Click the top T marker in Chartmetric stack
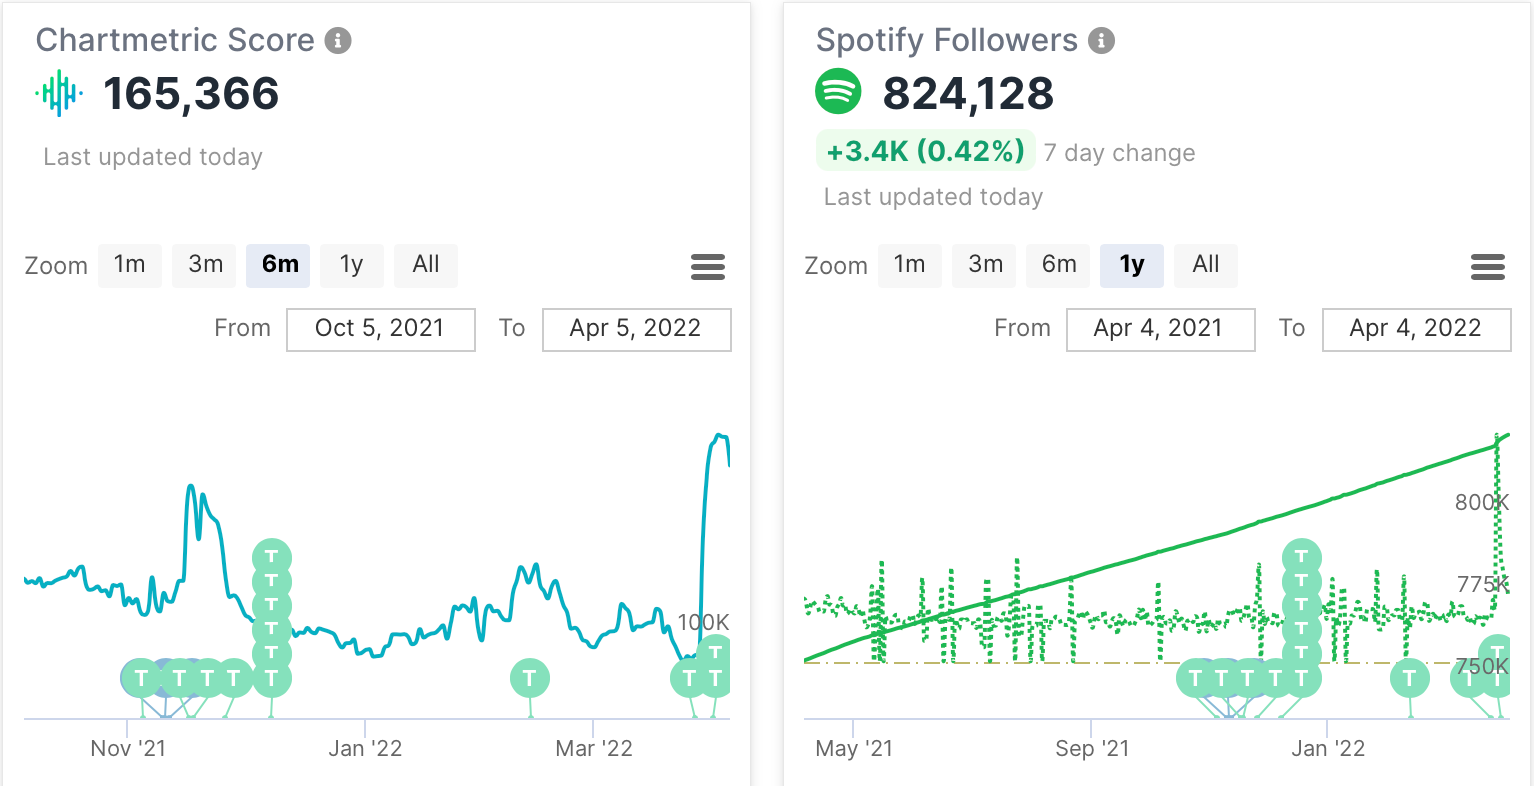 (x=272, y=557)
